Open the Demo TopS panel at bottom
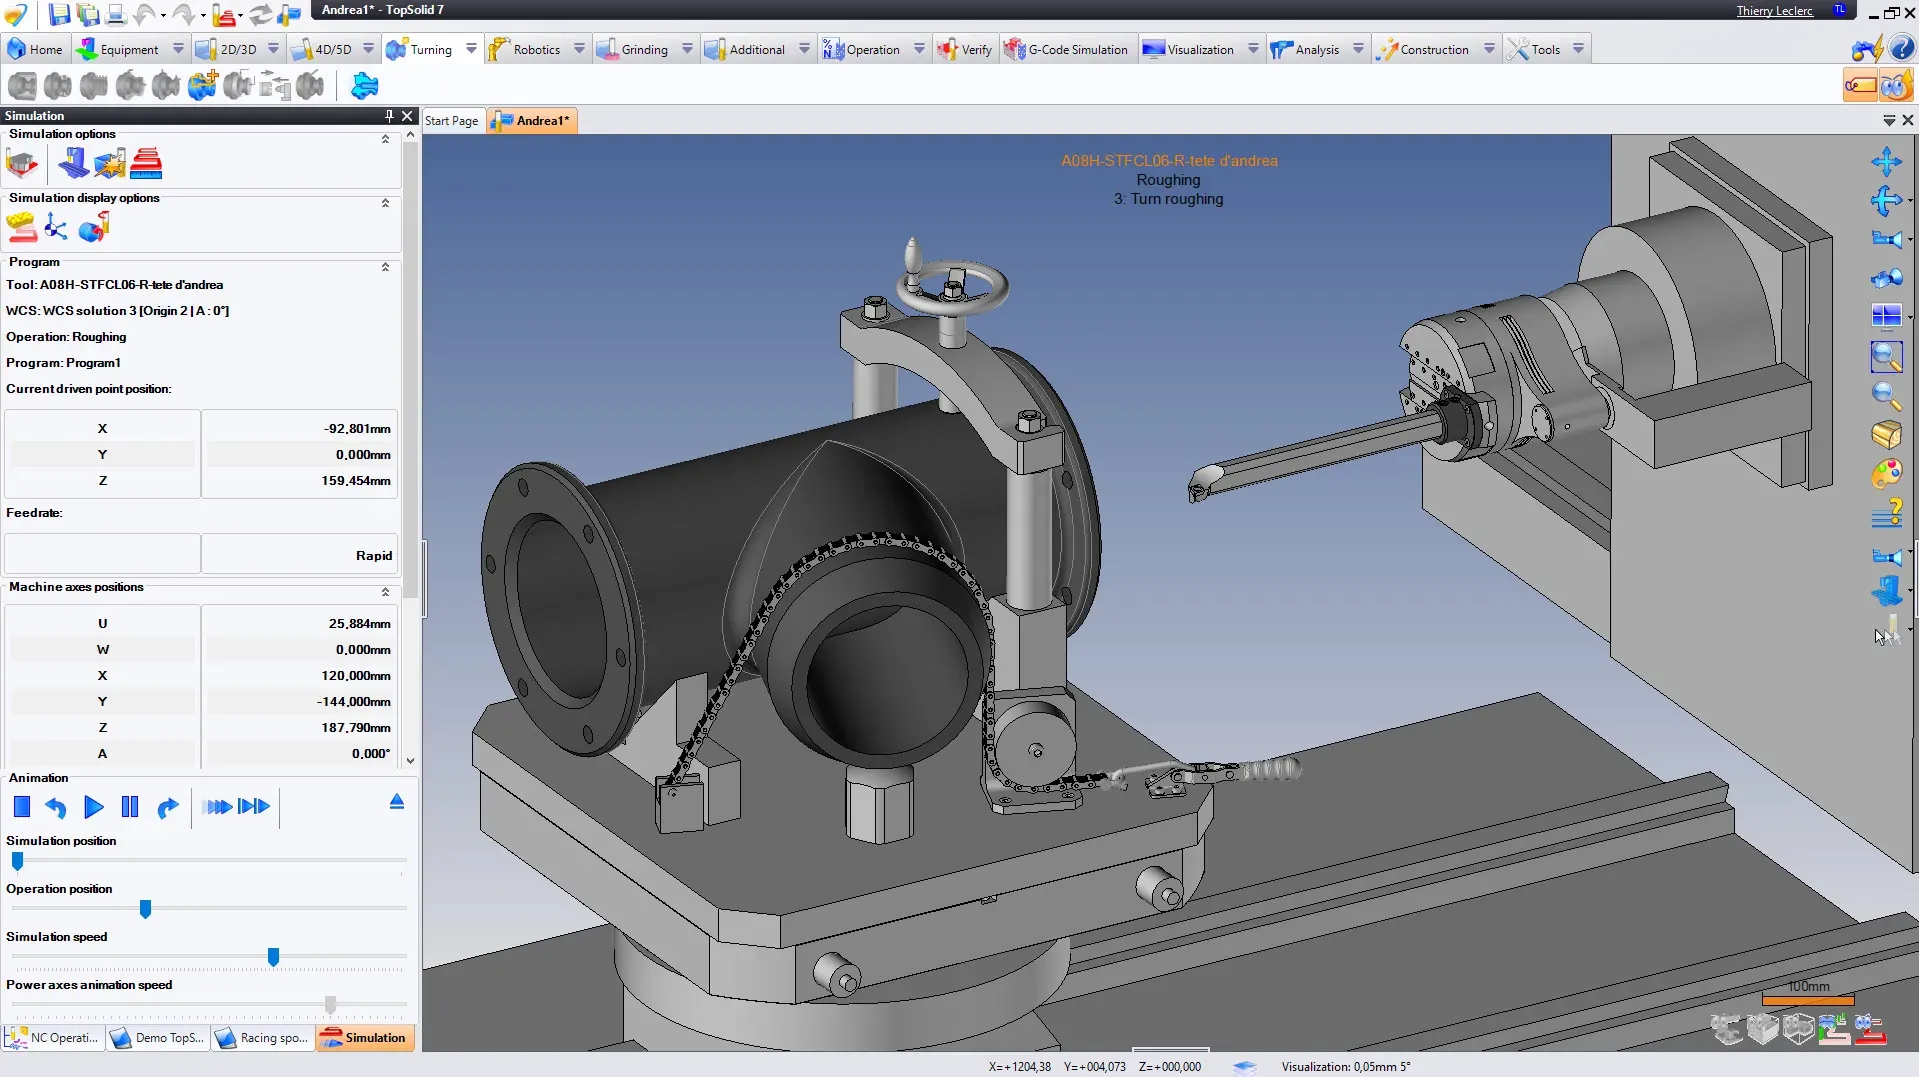The image size is (1919, 1077). point(157,1038)
